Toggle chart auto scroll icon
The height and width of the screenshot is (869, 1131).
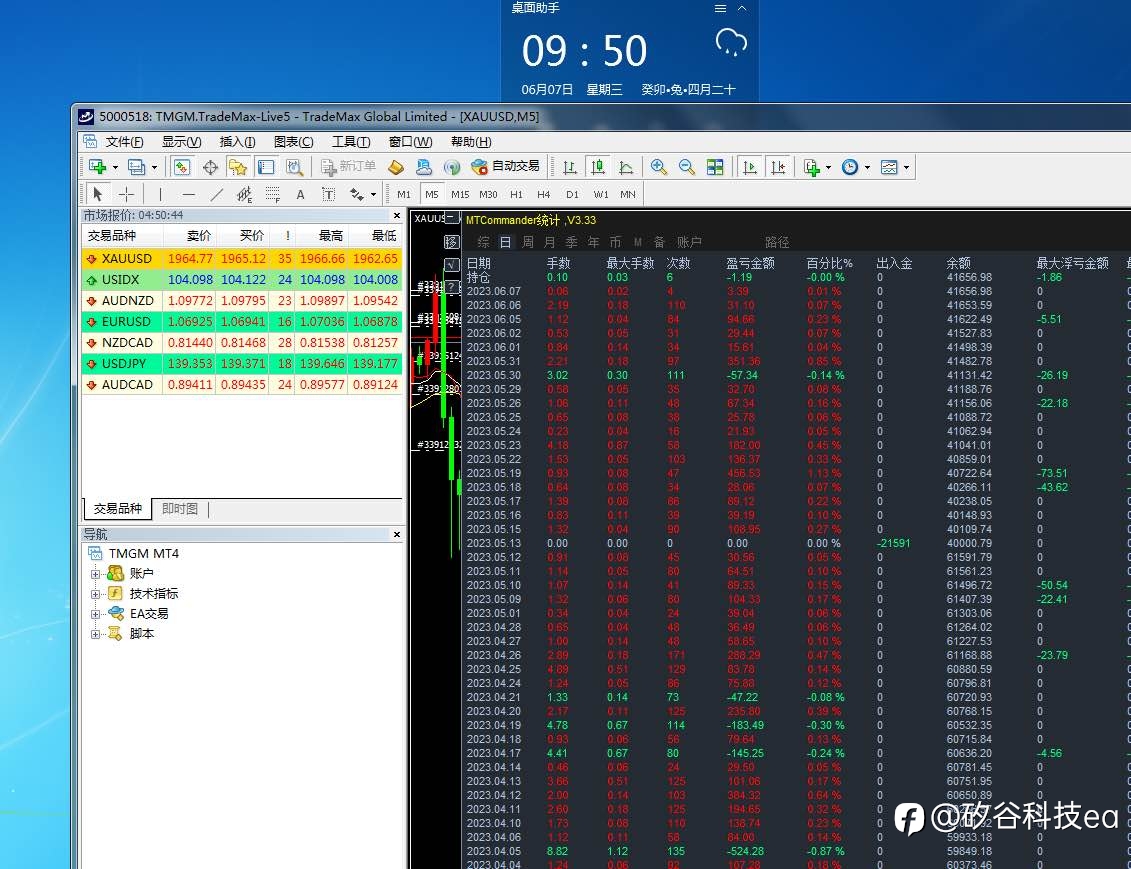click(x=750, y=167)
